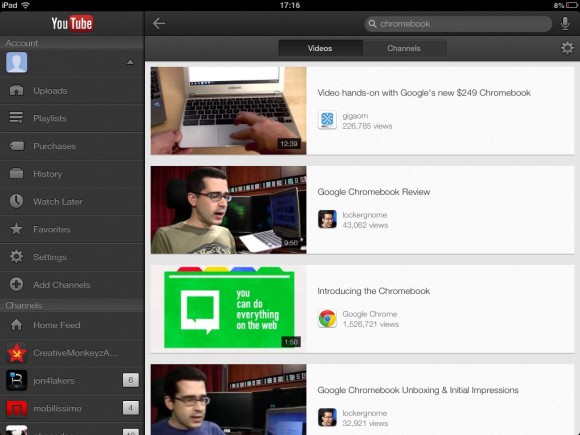Open search filter gear icon
The height and width of the screenshot is (435, 580).
(567, 48)
